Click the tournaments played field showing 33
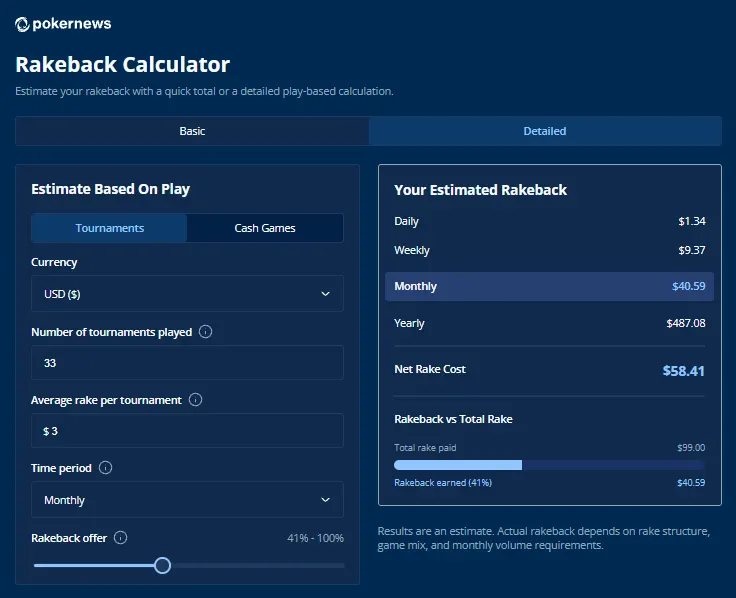736x598 pixels. (x=187, y=363)
